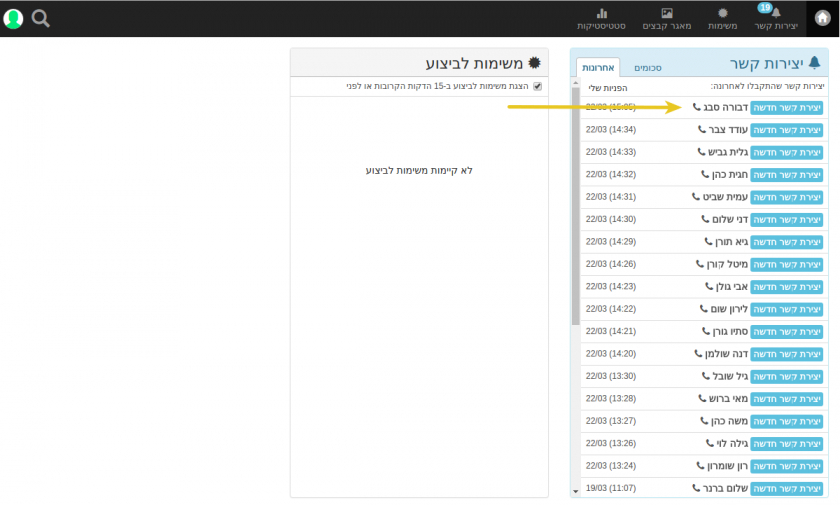Click the יצירת קשר חדשה badge for עודד צבר
The width and height of the screenshot is (840, 505).
(786, 130)
